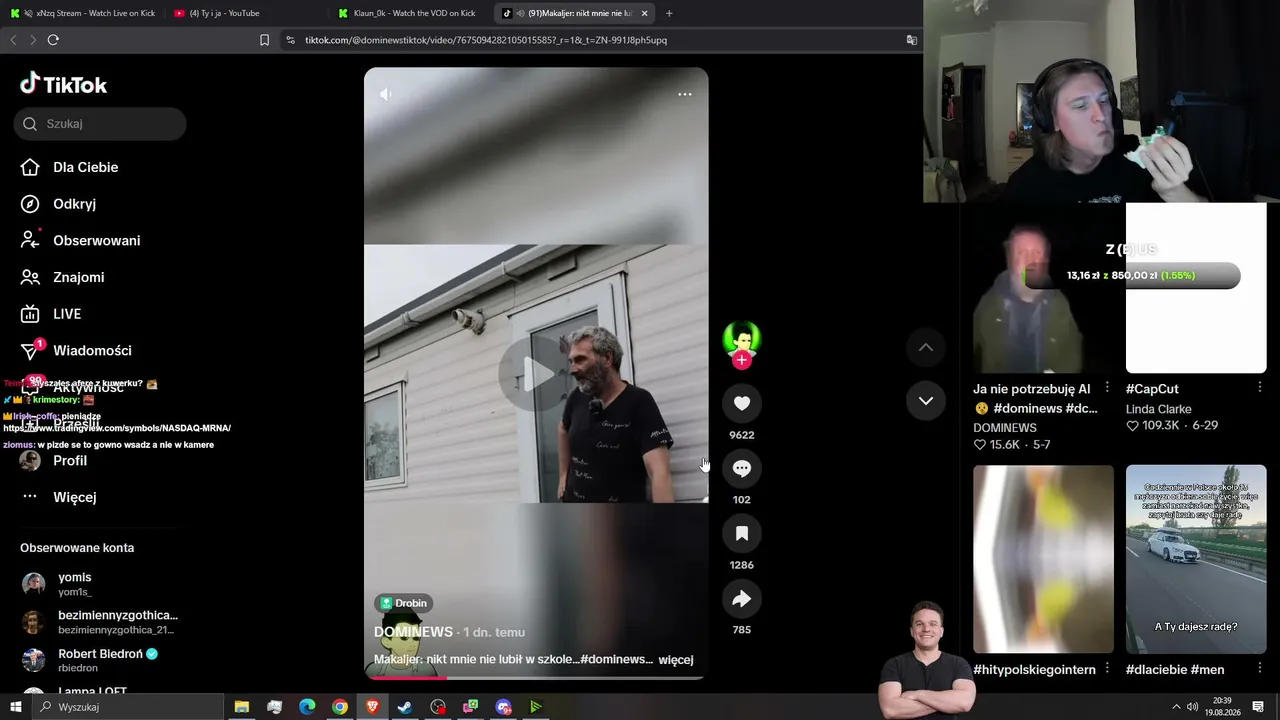Open the Znajomi friends icon
Image resolution: width=1280 pixels, height=720 pixels.
[30, 277]
